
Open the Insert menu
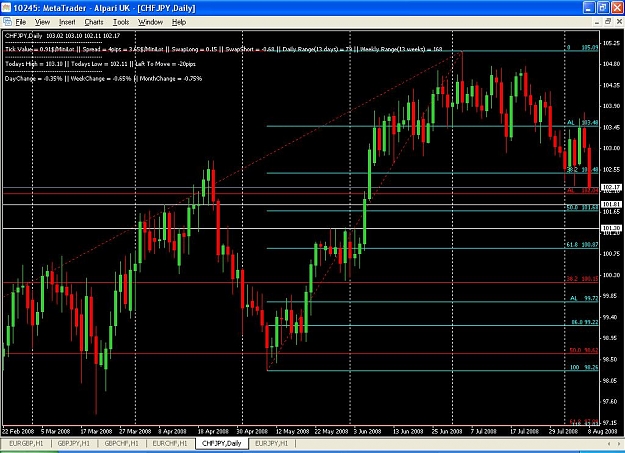67,22
